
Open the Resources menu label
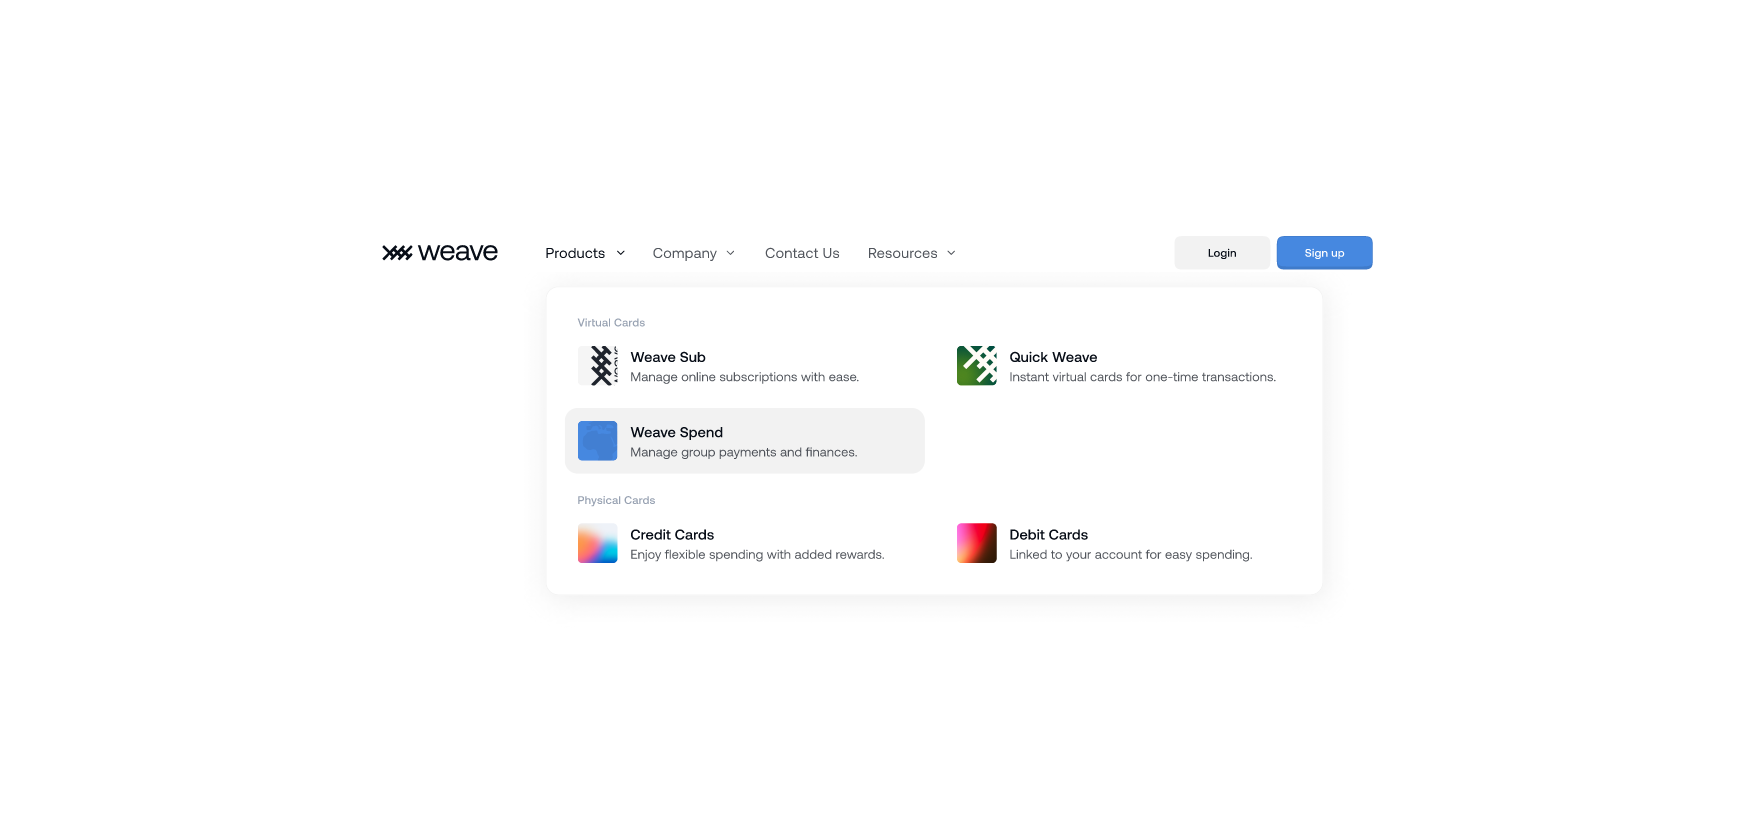tap(903, 253)
